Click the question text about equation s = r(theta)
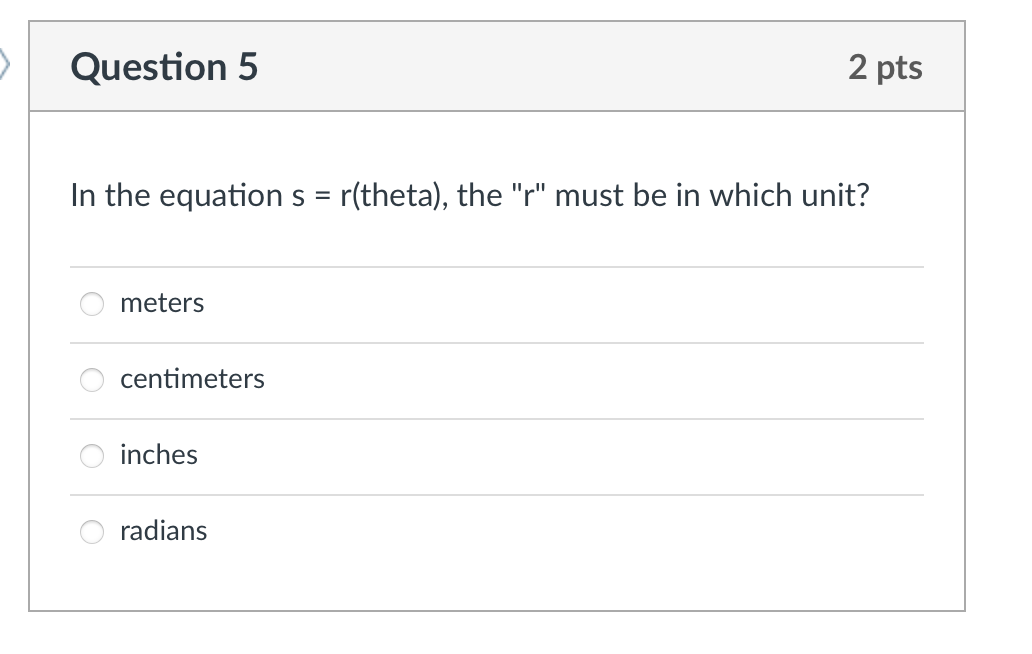Image resolution: width=1032 pixels, height=654 pixels. [x=470, y=196]
